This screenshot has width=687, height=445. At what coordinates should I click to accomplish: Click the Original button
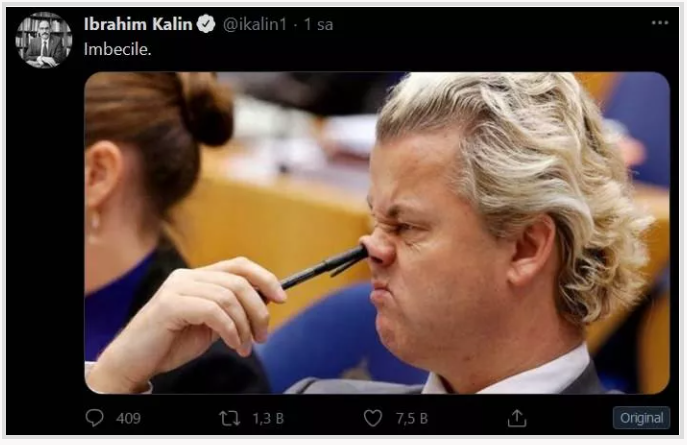point(641,418)
